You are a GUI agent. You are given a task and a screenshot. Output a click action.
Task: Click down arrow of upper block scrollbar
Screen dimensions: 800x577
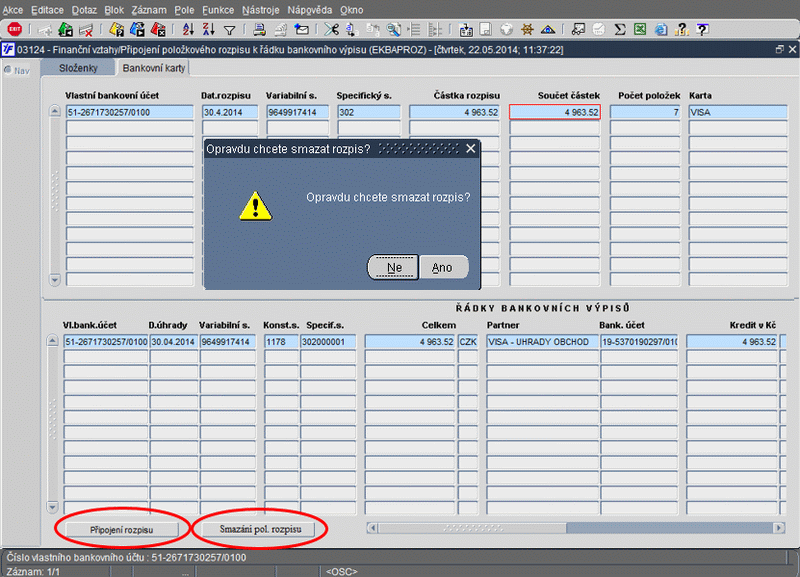click(x=55, y=280)
